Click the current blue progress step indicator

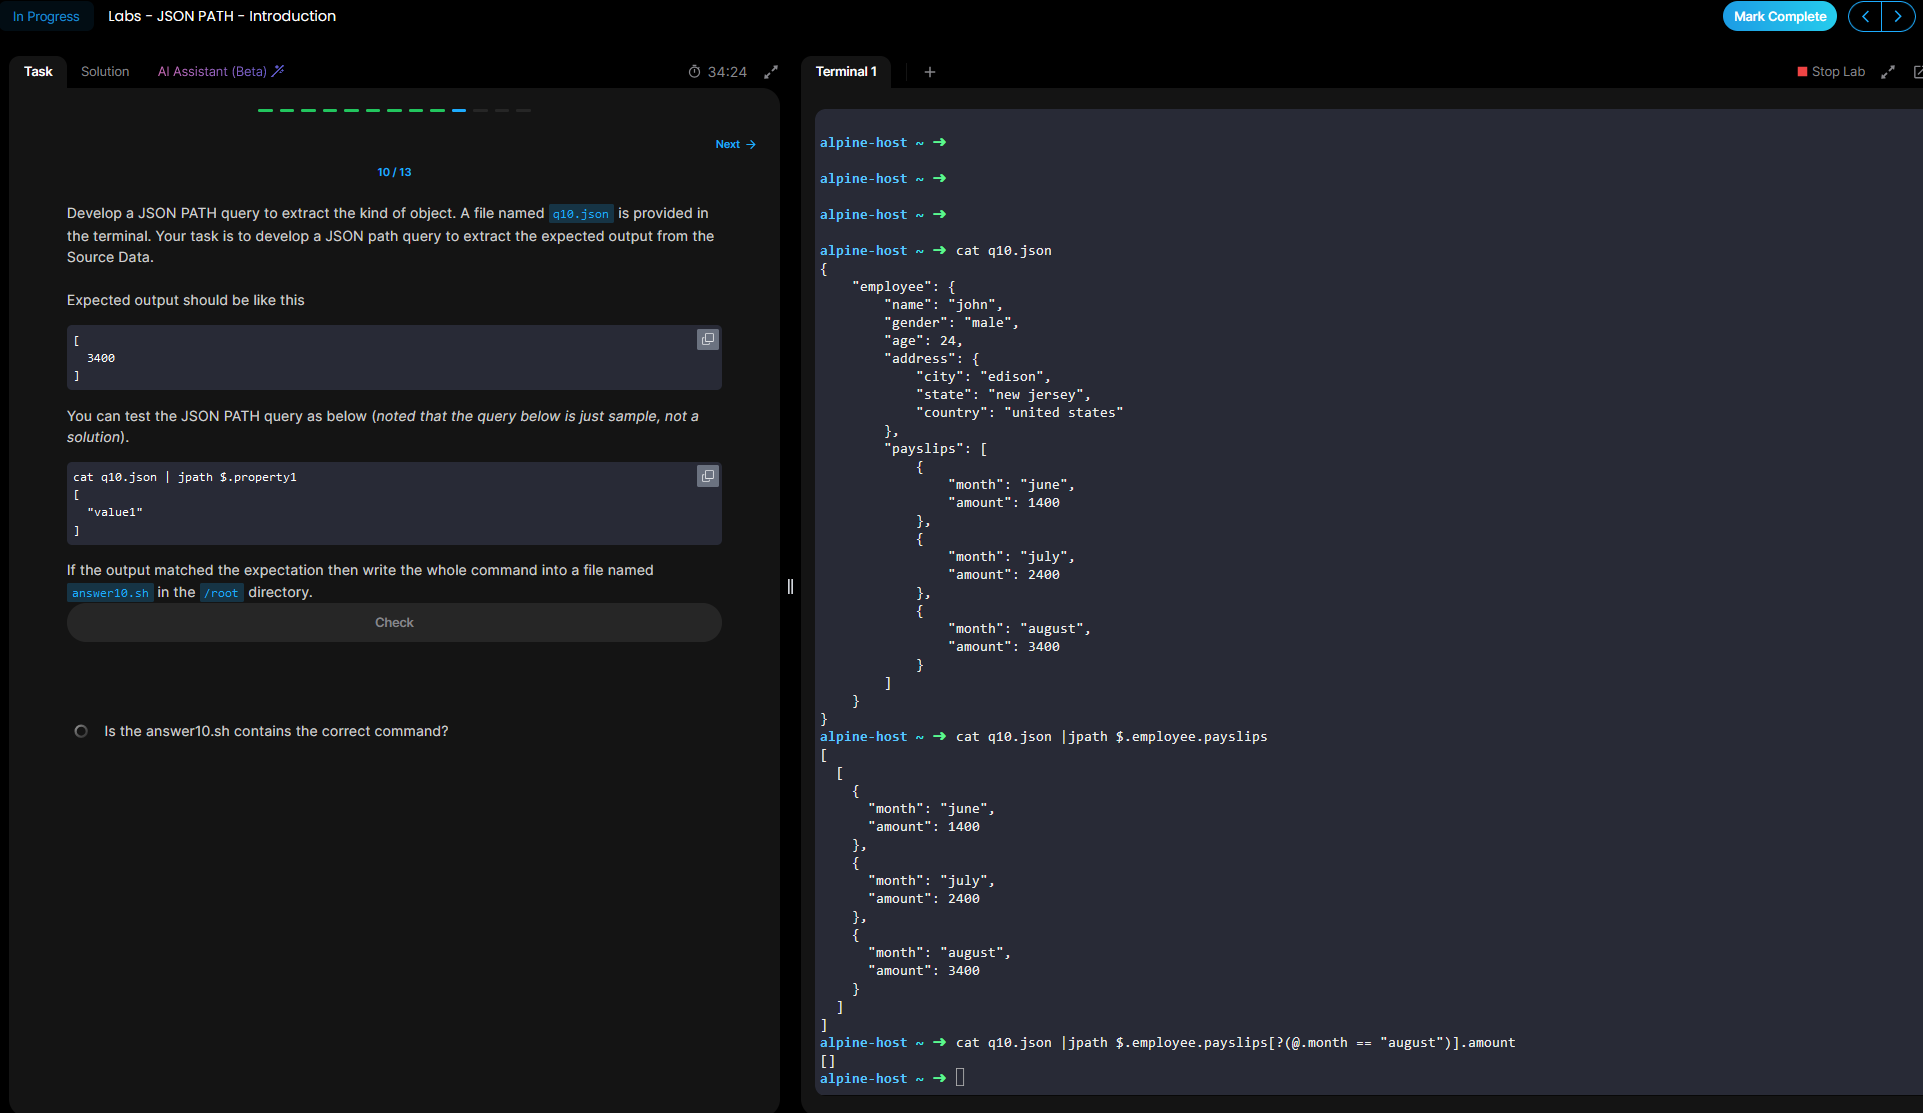[459, 110]
